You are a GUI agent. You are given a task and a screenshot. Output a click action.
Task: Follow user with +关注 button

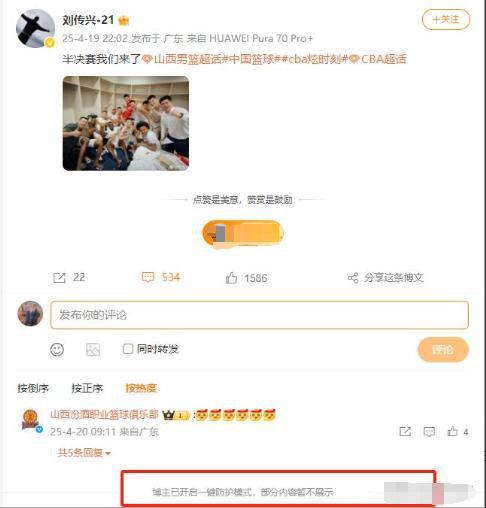click(x=446, y=20)
